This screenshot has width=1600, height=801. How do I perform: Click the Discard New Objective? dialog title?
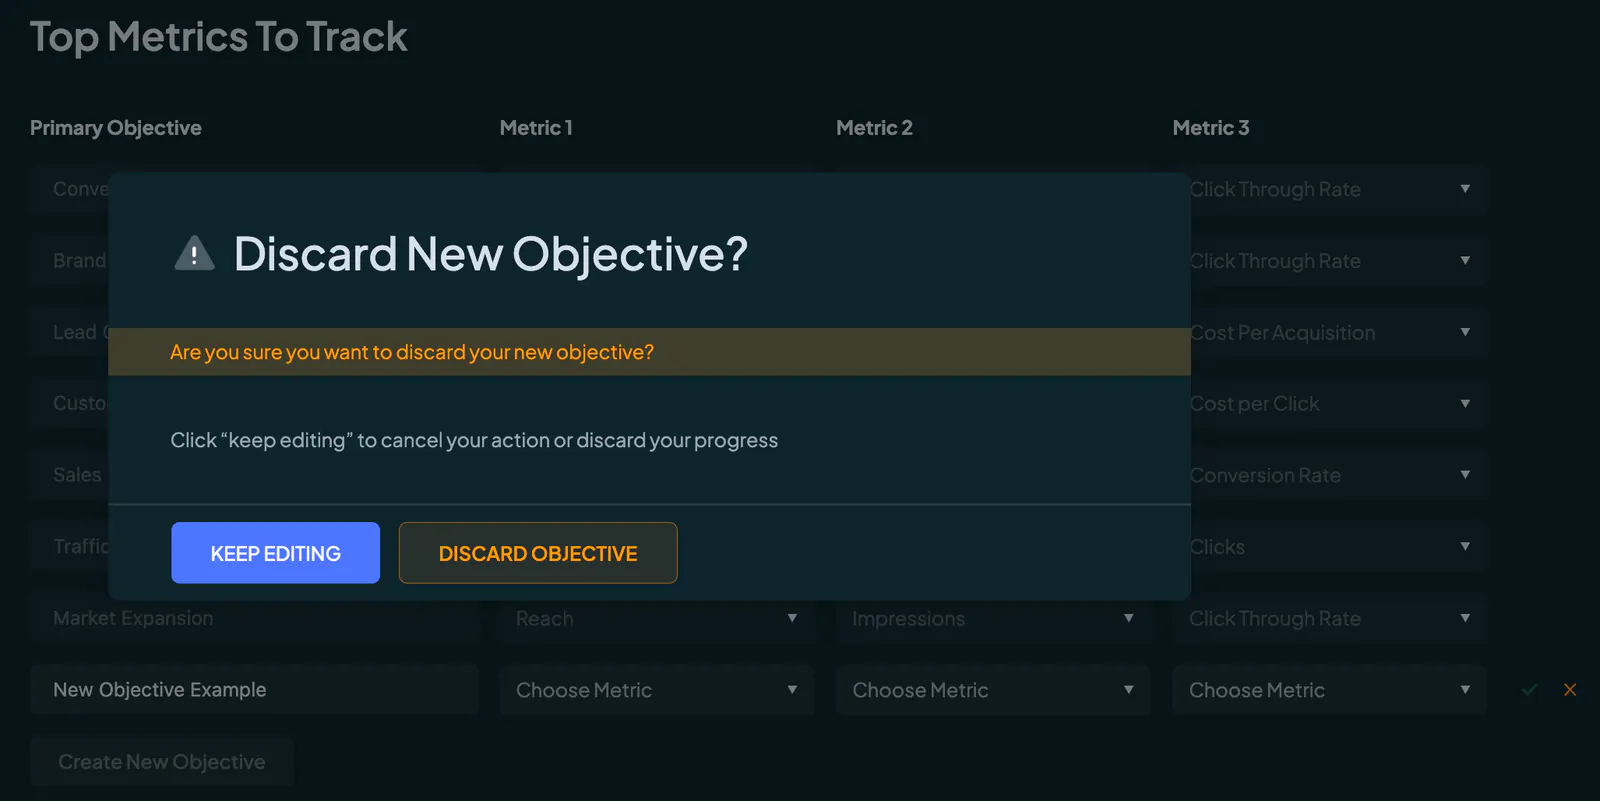(491, 254)
